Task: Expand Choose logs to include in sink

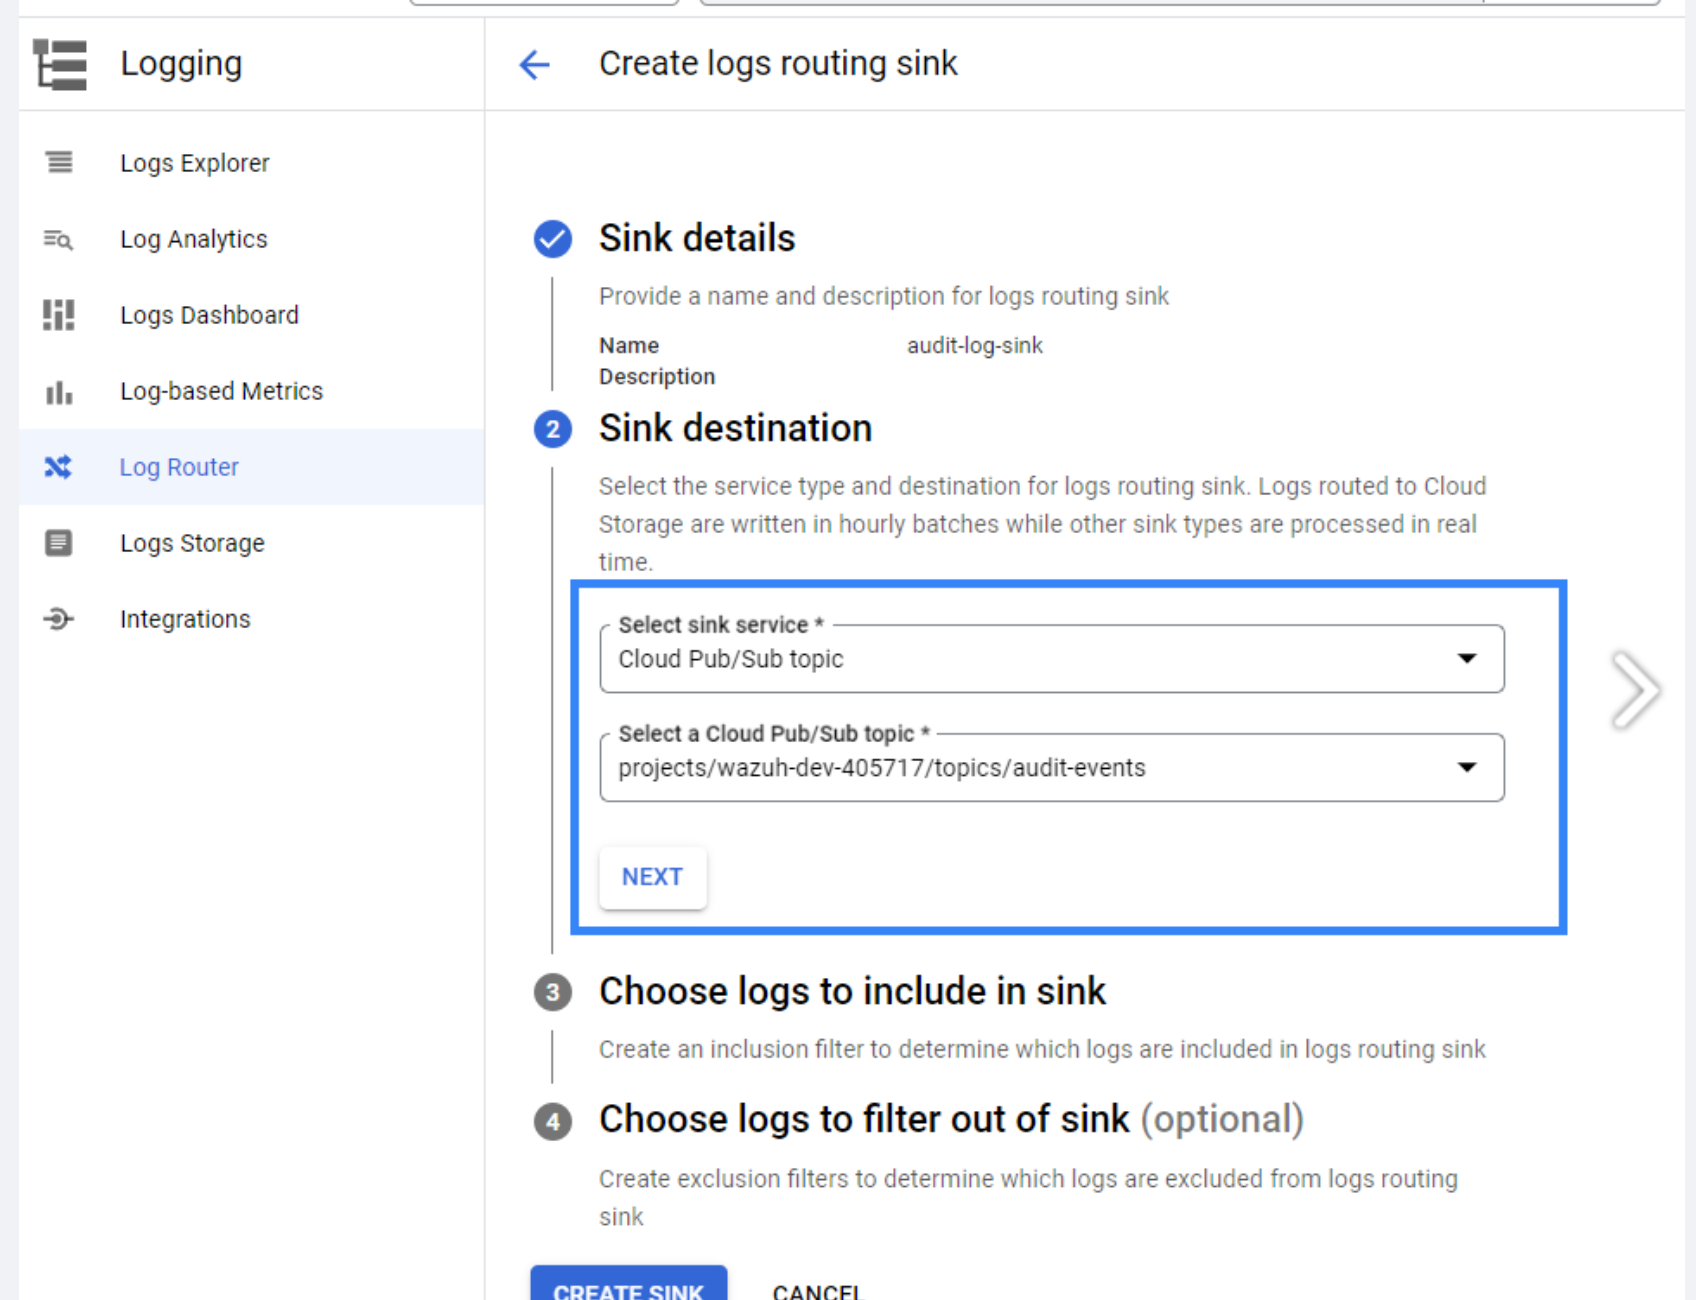Action: (x=852, y=992)
